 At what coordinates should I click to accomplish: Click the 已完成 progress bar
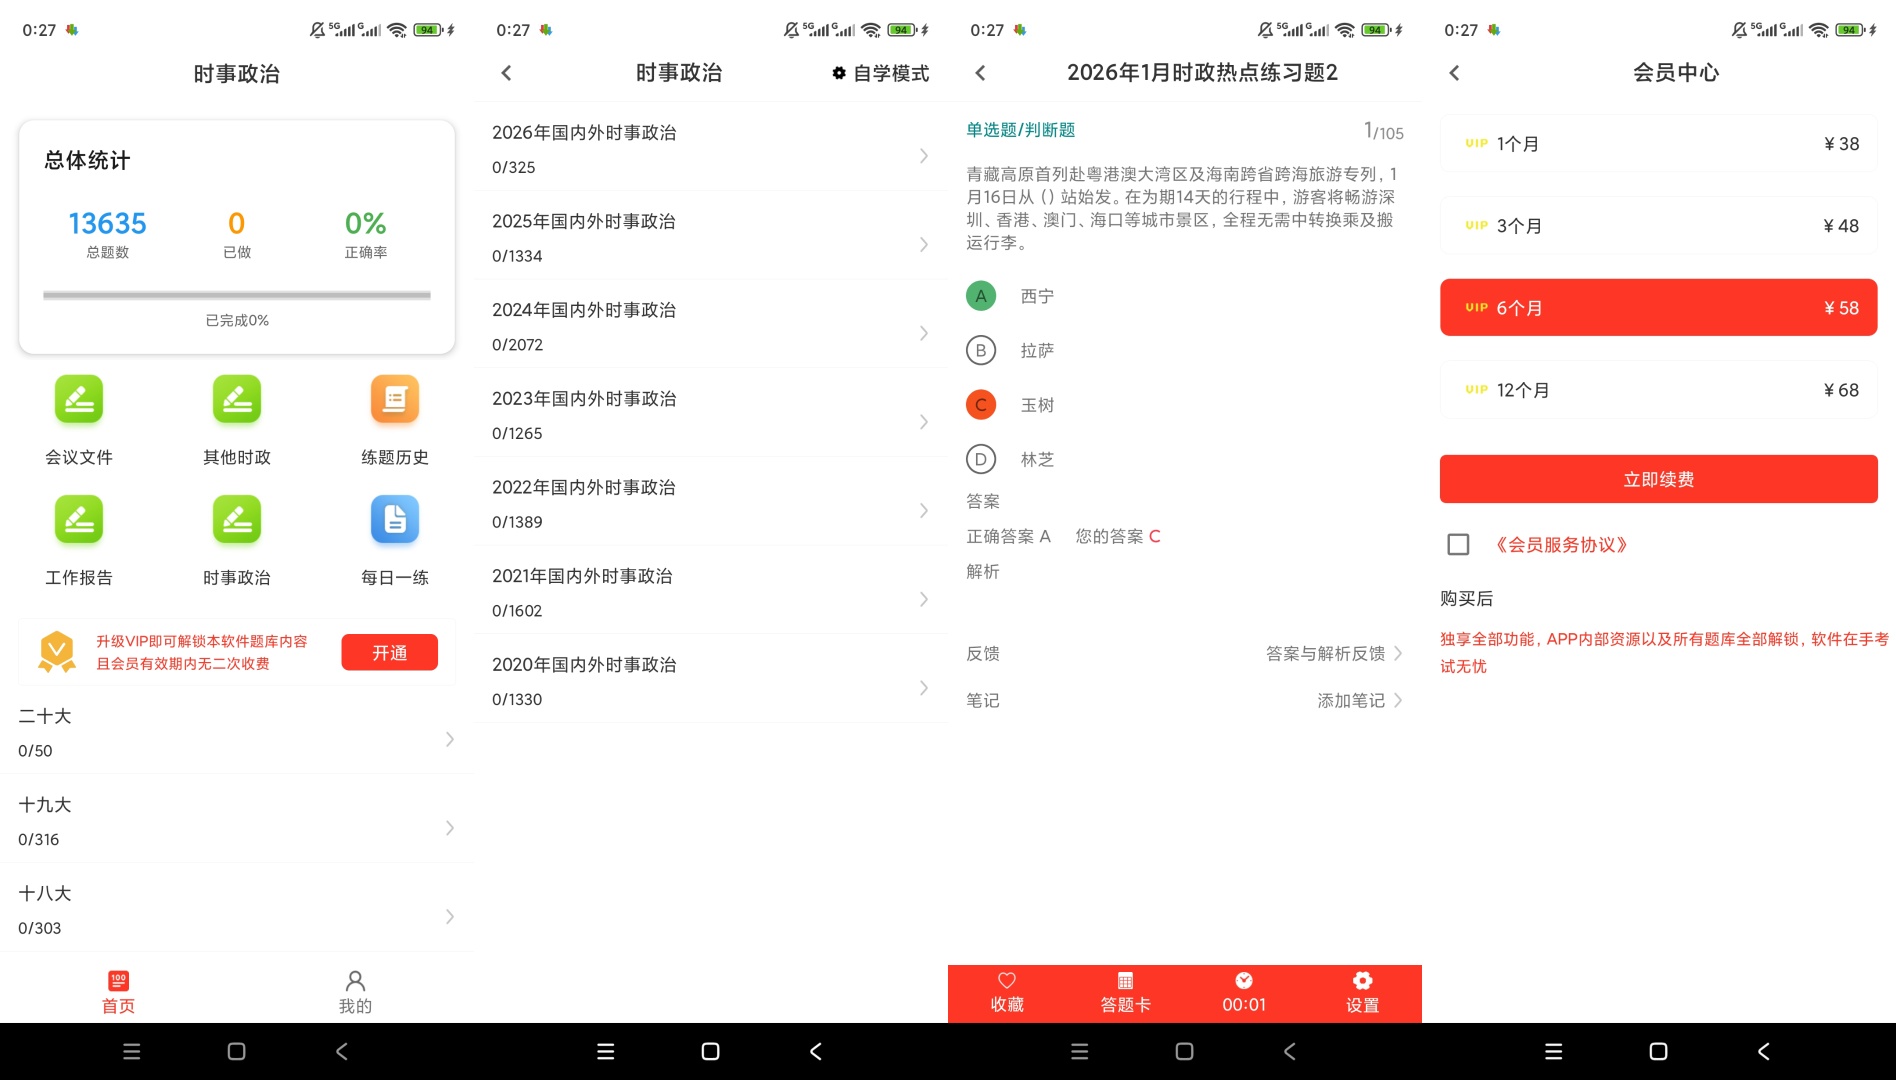pyautogui.click(x=237, y=295)
